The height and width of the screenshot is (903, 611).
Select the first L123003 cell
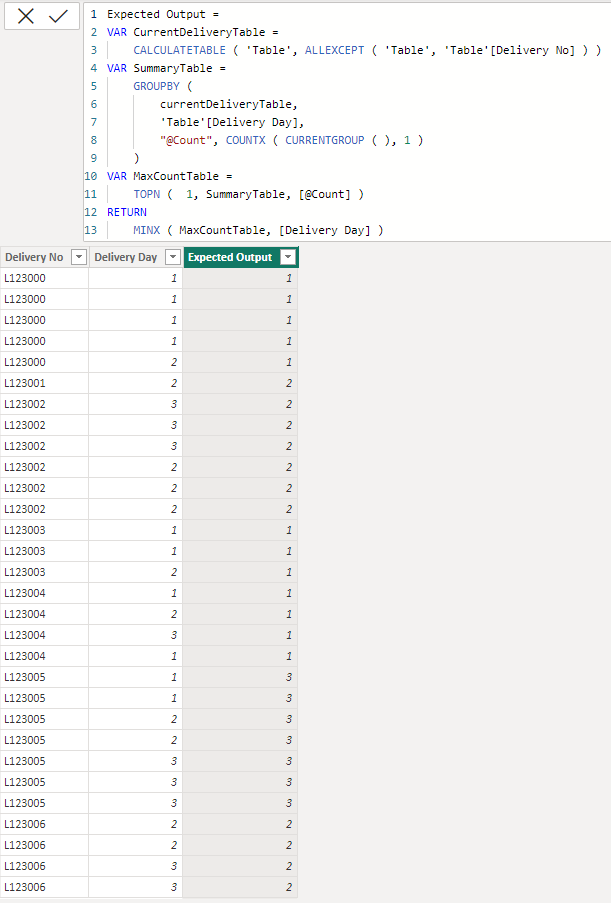click(x=44, y=530)
